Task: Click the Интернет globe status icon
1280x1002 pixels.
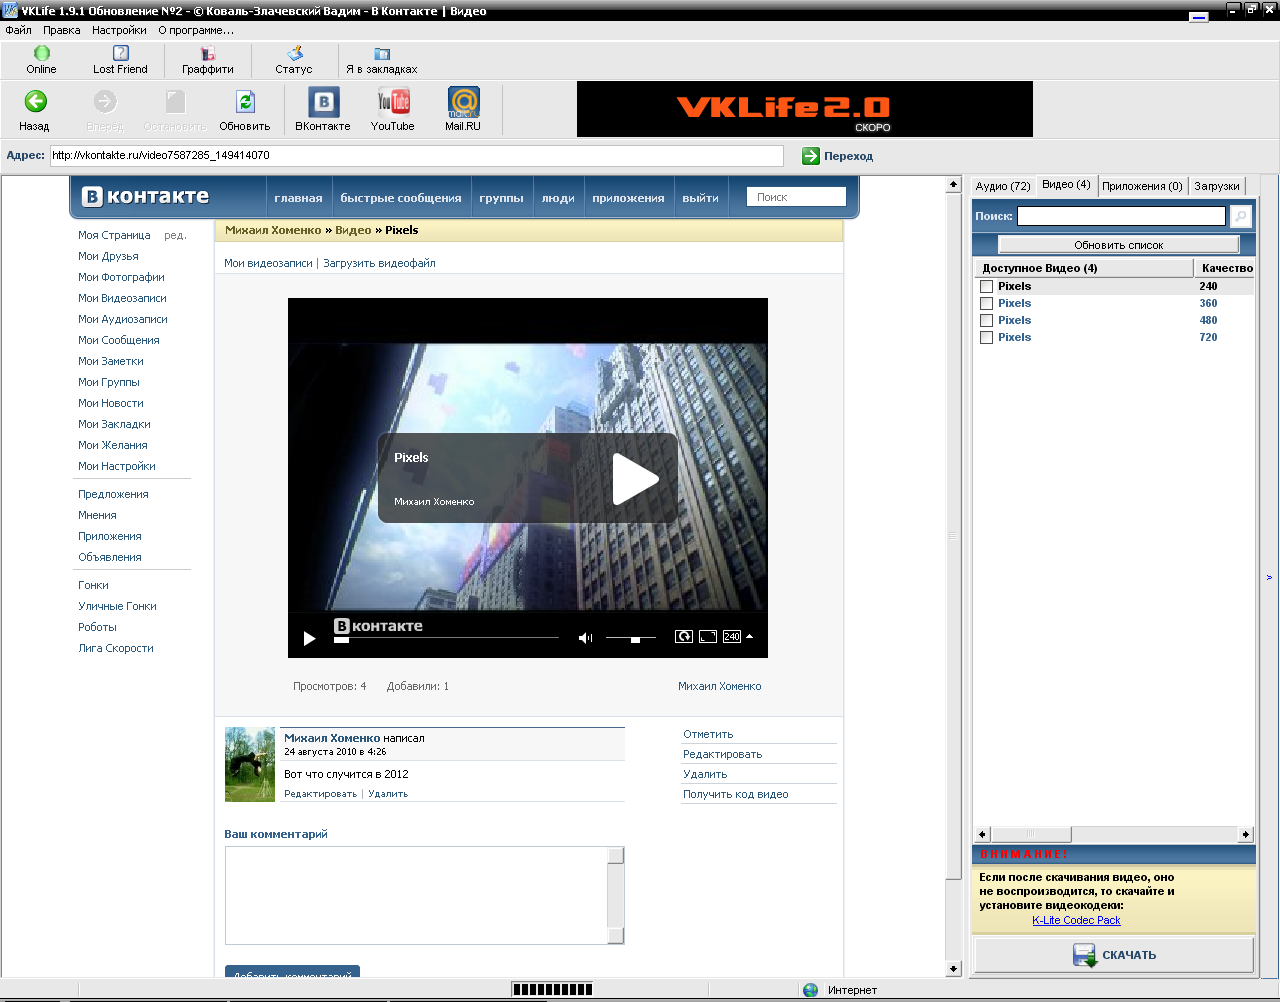Action: tap(811, 990)
